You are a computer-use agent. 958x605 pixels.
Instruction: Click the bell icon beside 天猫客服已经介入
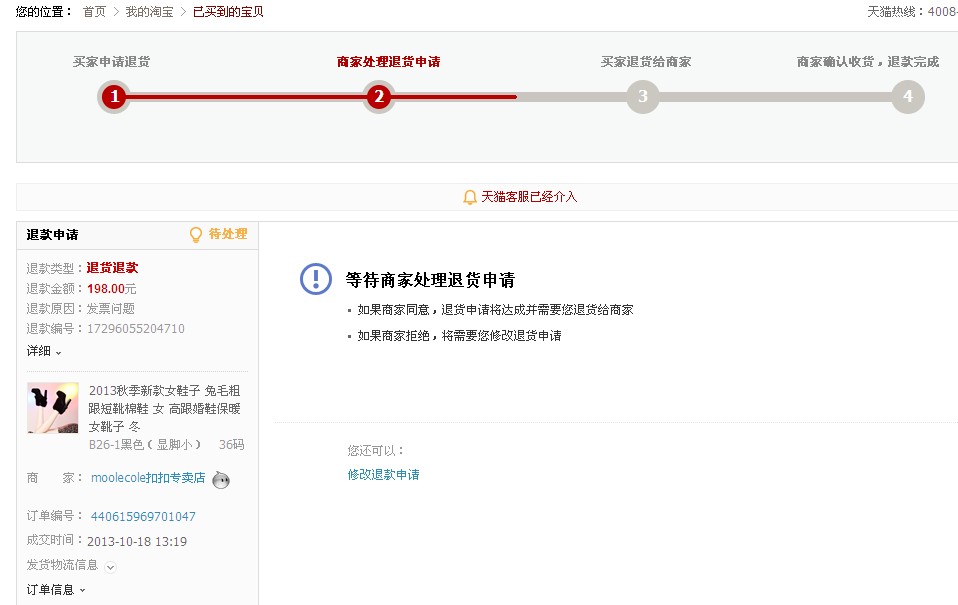(x=470, y=196)
